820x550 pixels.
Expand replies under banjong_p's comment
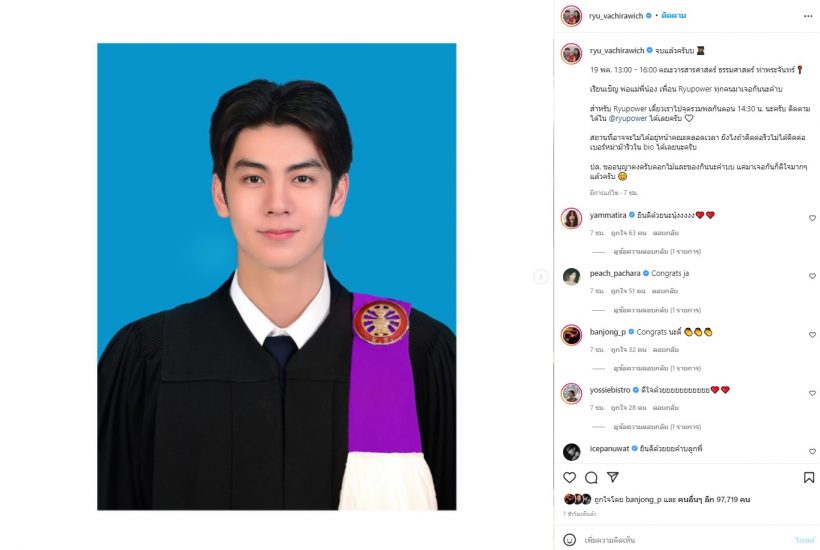pos(657,368)
